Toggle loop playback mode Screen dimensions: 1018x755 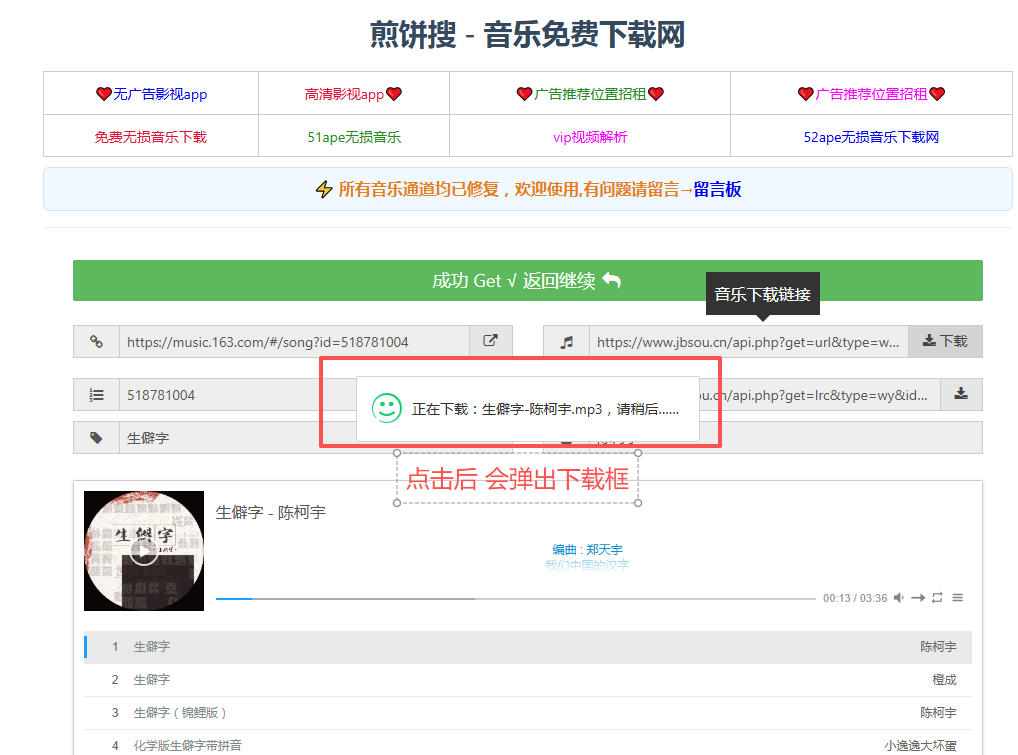coord(937,597)
